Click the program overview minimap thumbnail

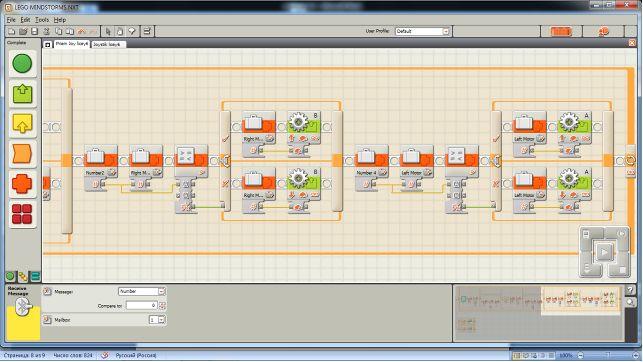539,314
